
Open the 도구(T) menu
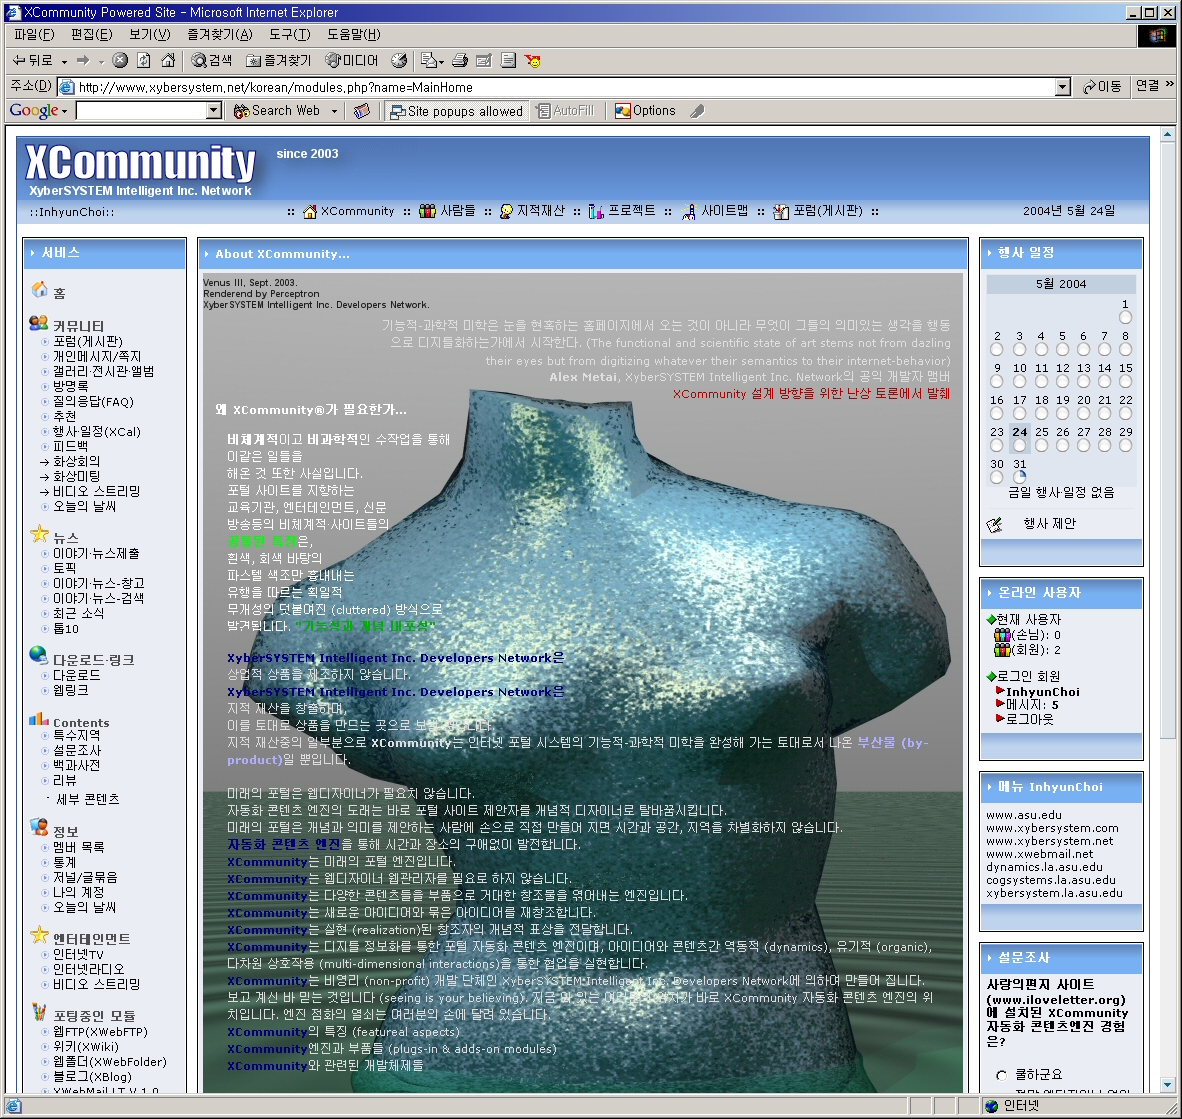(x=289, y=35)
